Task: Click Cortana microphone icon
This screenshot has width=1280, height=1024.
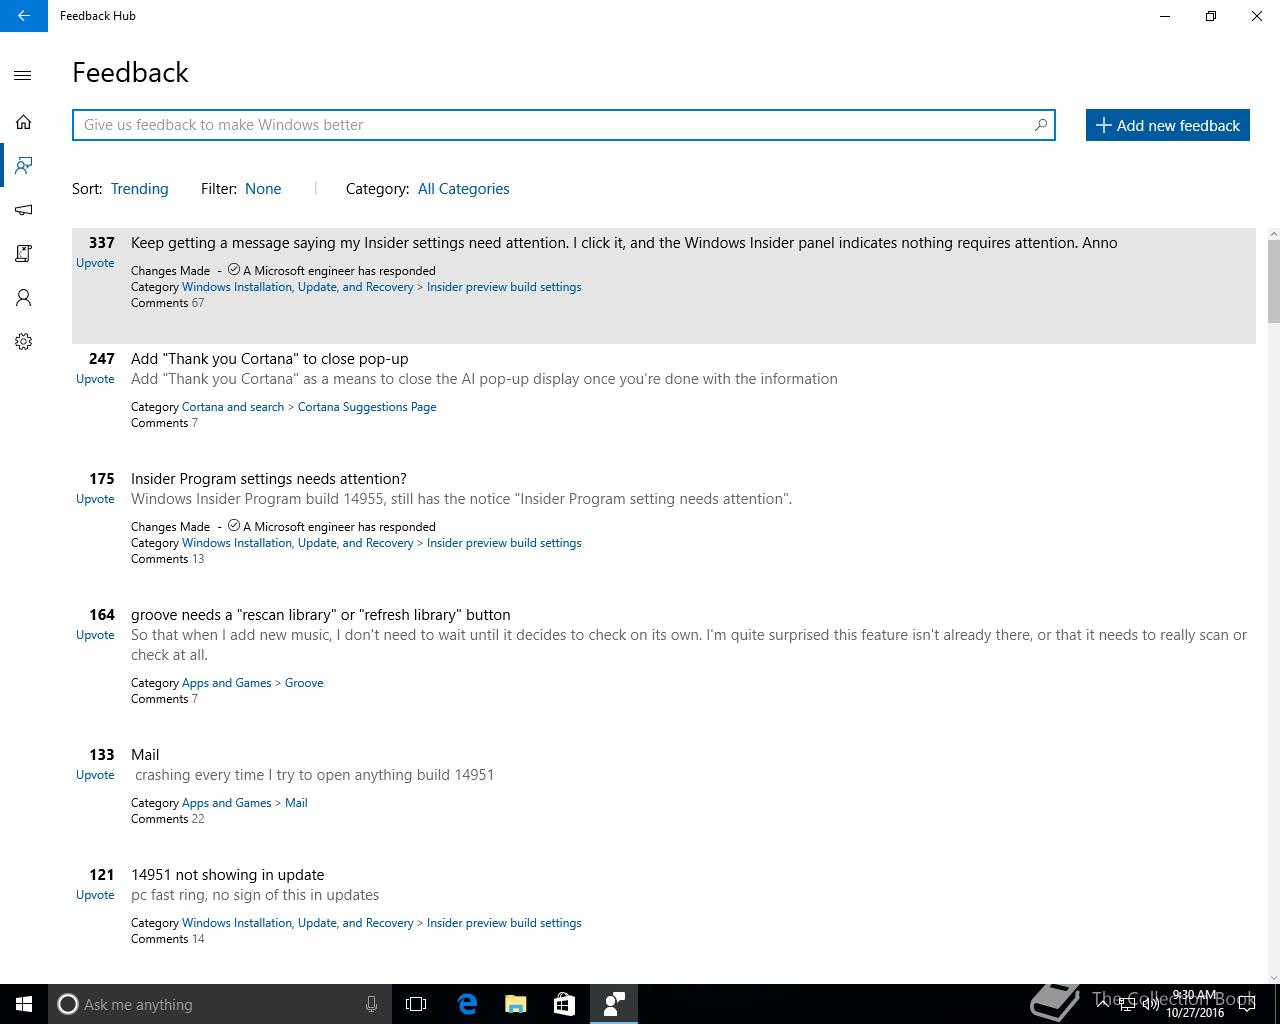Action: tap(371, 1004)
